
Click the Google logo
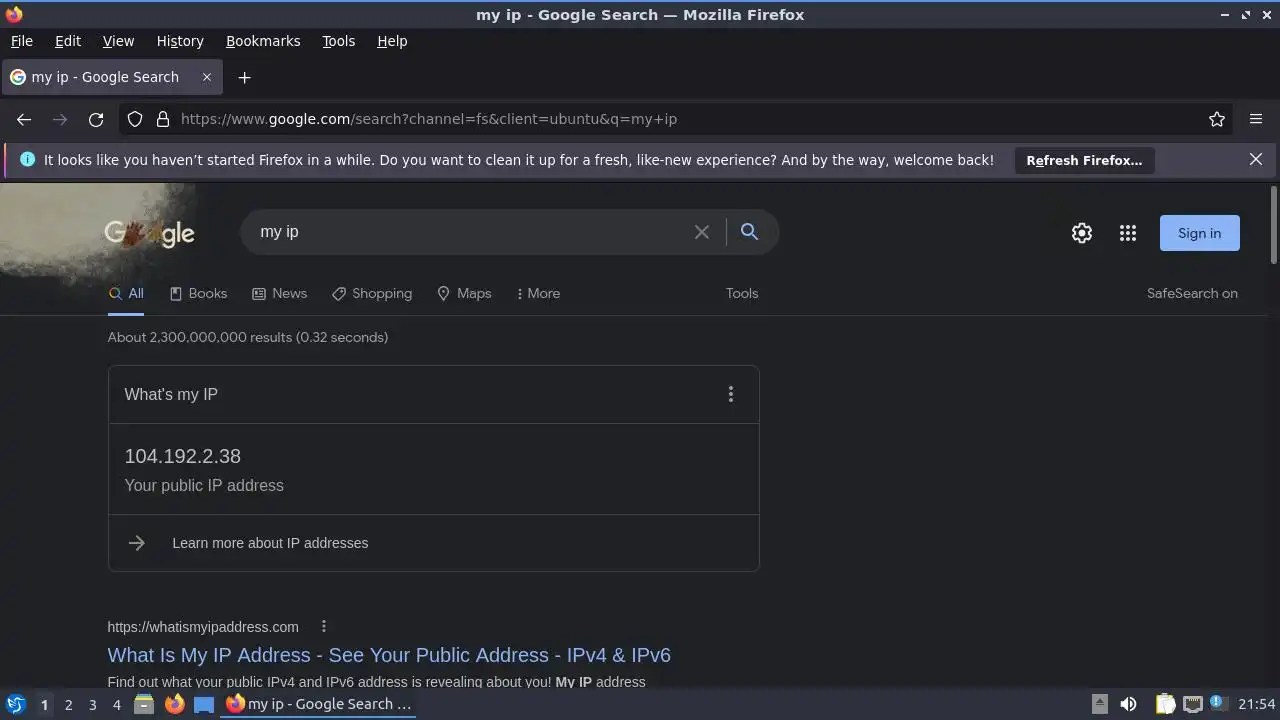(149, 233)
